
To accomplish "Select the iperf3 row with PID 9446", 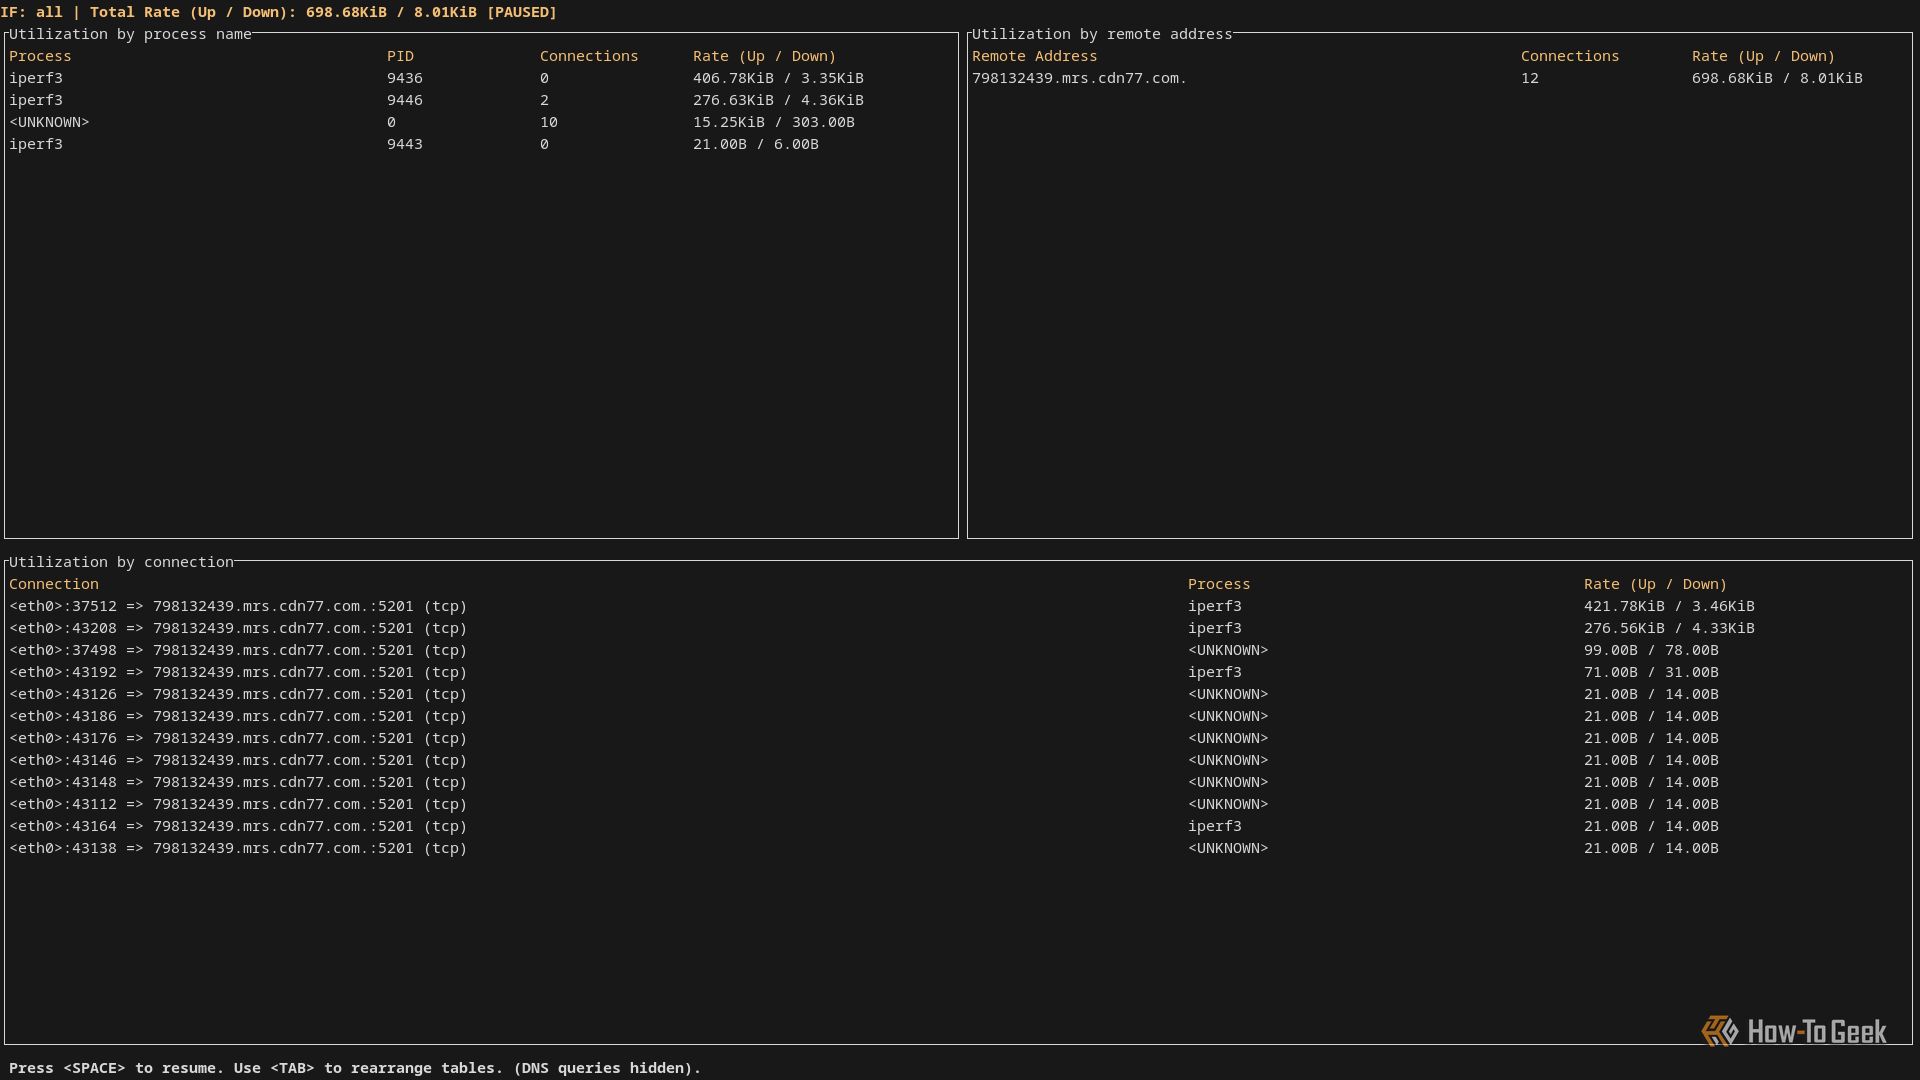I will click(x=36, y=100).
